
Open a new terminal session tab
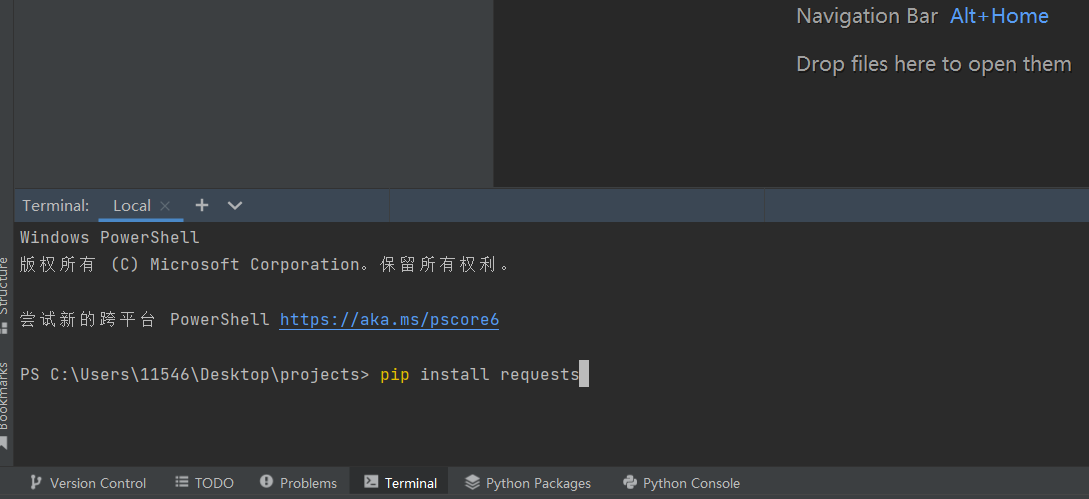(x=201, y=205)
